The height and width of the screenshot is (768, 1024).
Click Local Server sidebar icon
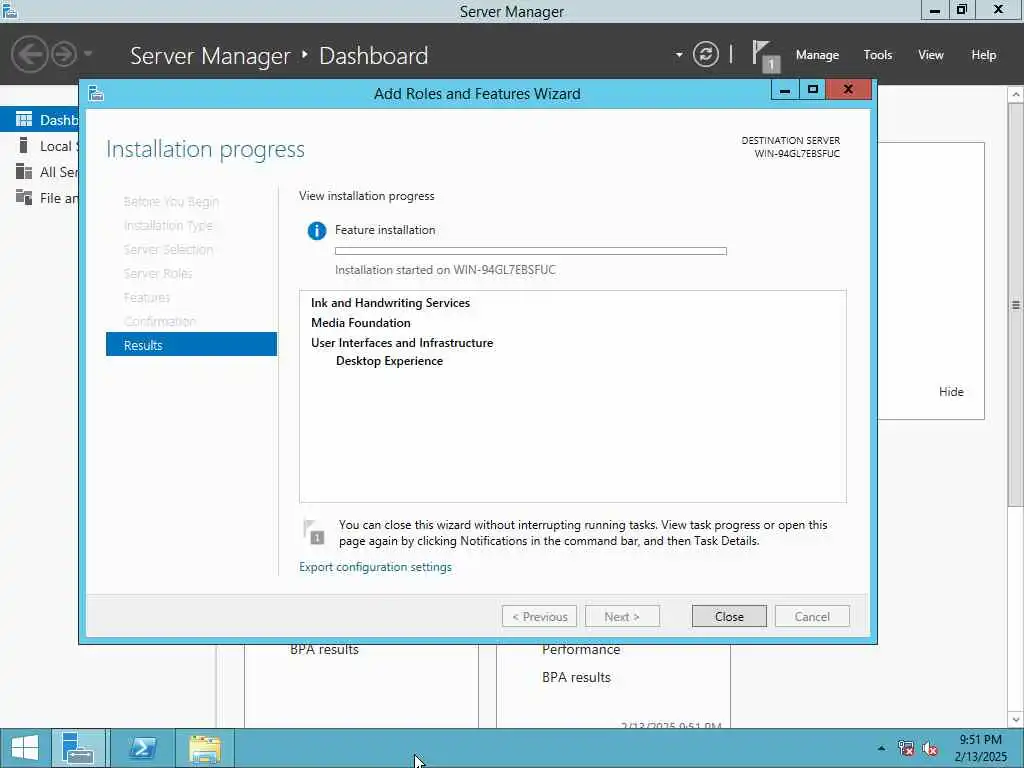pos(24,145)
